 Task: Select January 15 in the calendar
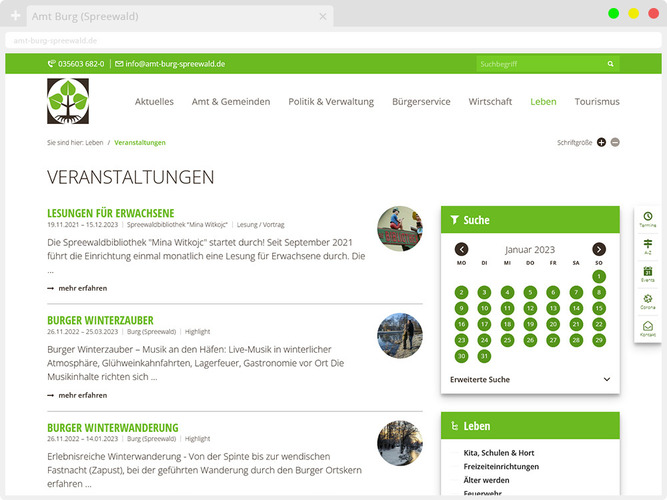(598, 308)
